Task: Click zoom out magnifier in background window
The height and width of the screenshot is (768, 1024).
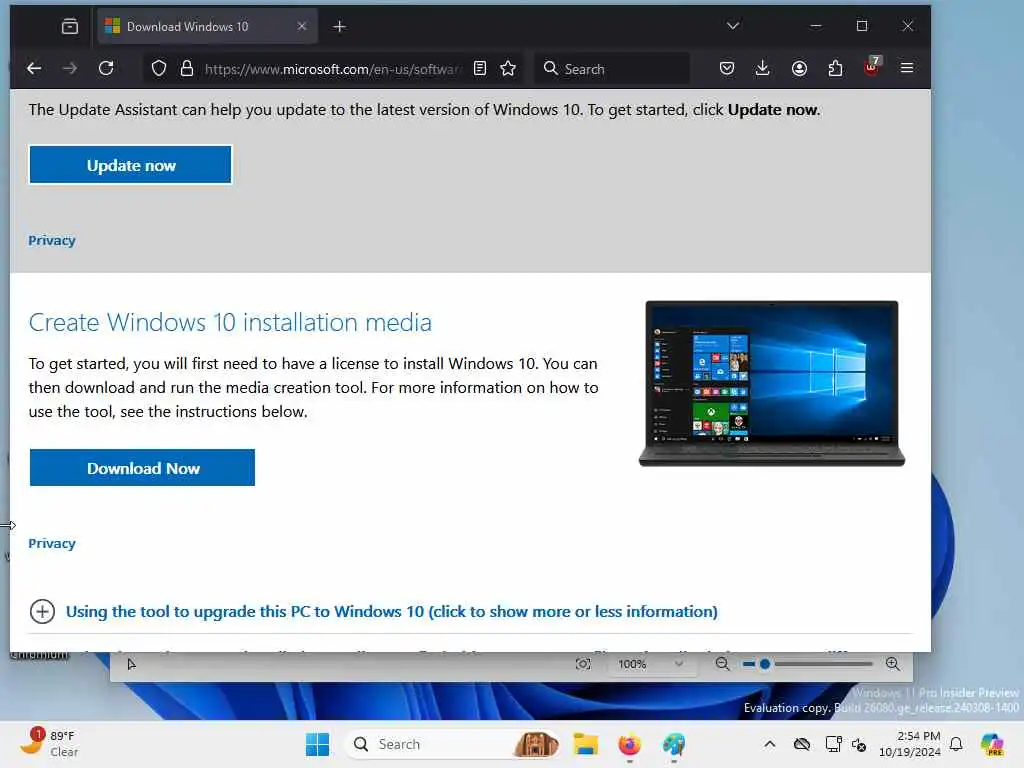Action: (x=722, y=664)
